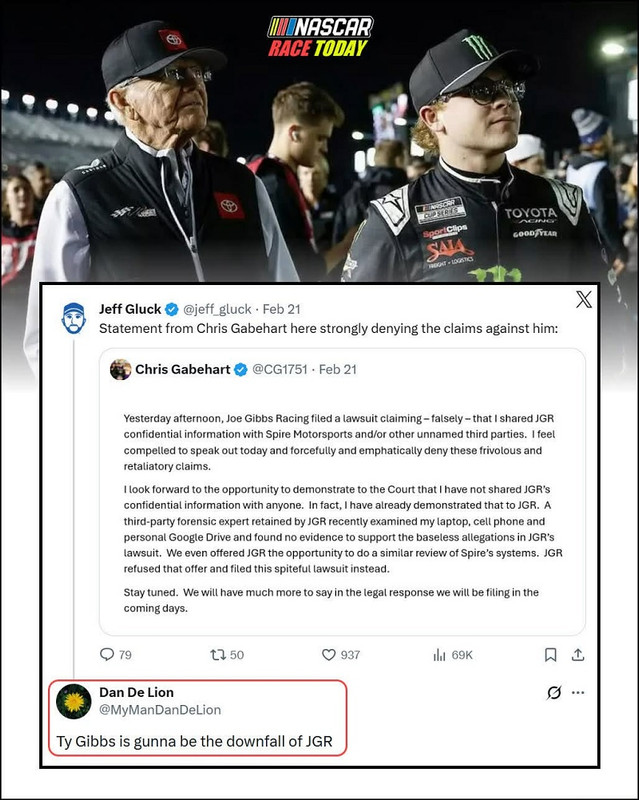Click the Grok slashed-circle icon on reply
This screenshot has width=639, height=800.
point(554,692)
